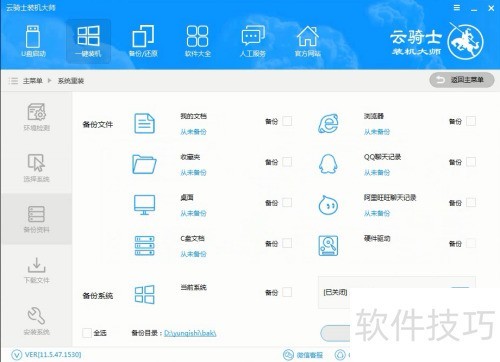
Task: Click 从未备份 link under 我的文档
Action: [x=193, y=132]
